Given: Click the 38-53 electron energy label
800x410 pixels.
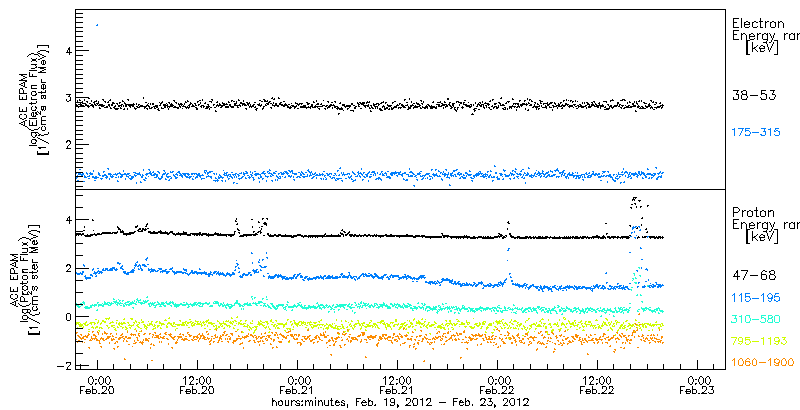Looking at the screenshot, I should point(754,95).
